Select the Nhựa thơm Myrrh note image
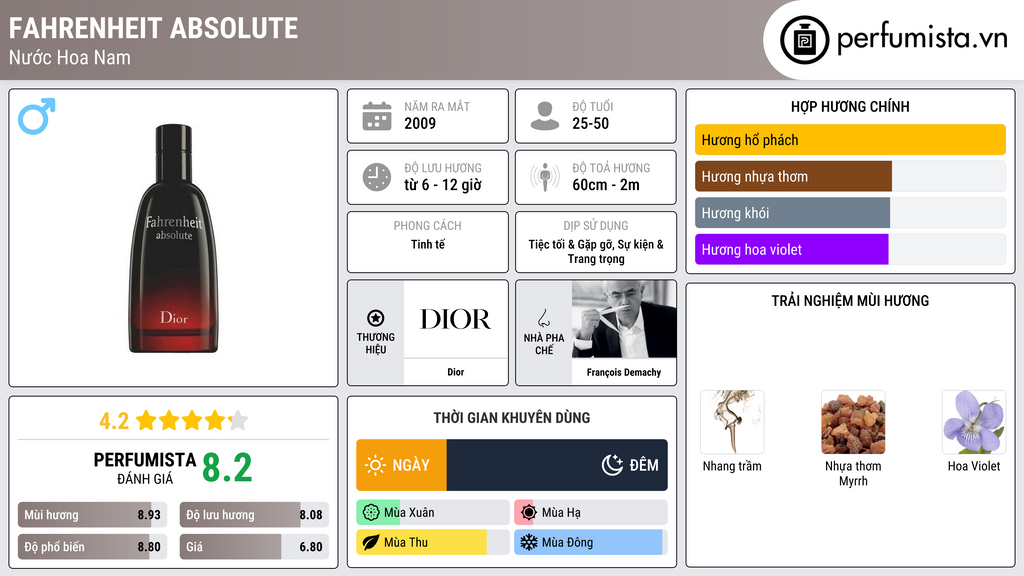 pyautogui.click(x=853, y=422)
